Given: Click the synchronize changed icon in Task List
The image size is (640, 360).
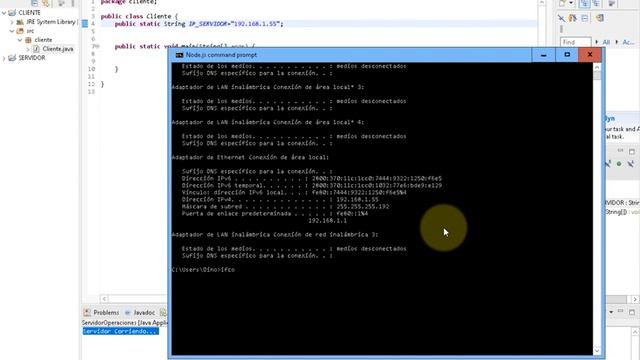Looking at the screenshot, I should [x=573, y=18].
